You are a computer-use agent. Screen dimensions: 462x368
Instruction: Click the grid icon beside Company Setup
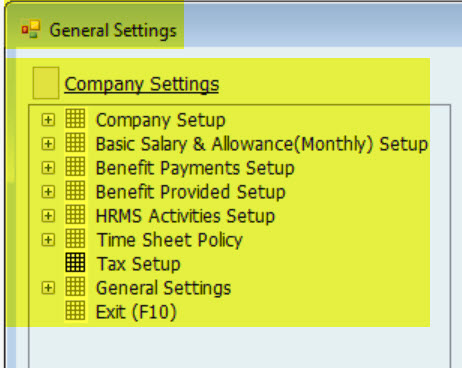[75, 119]
